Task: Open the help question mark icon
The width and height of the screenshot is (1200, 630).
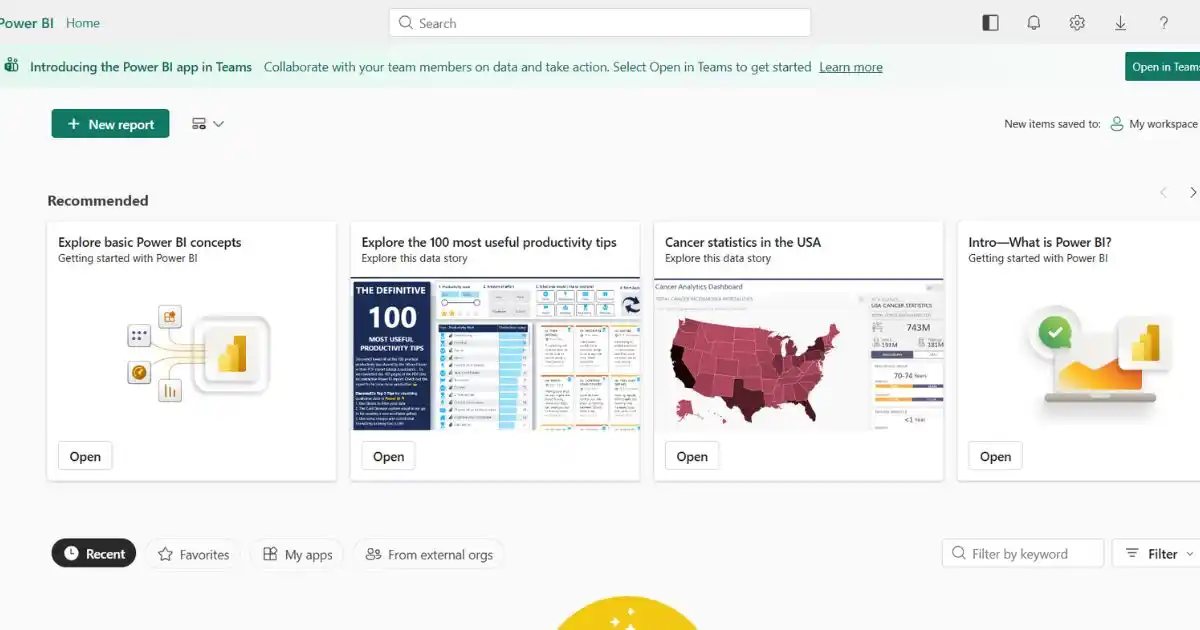Action: tap(1164, 23)
